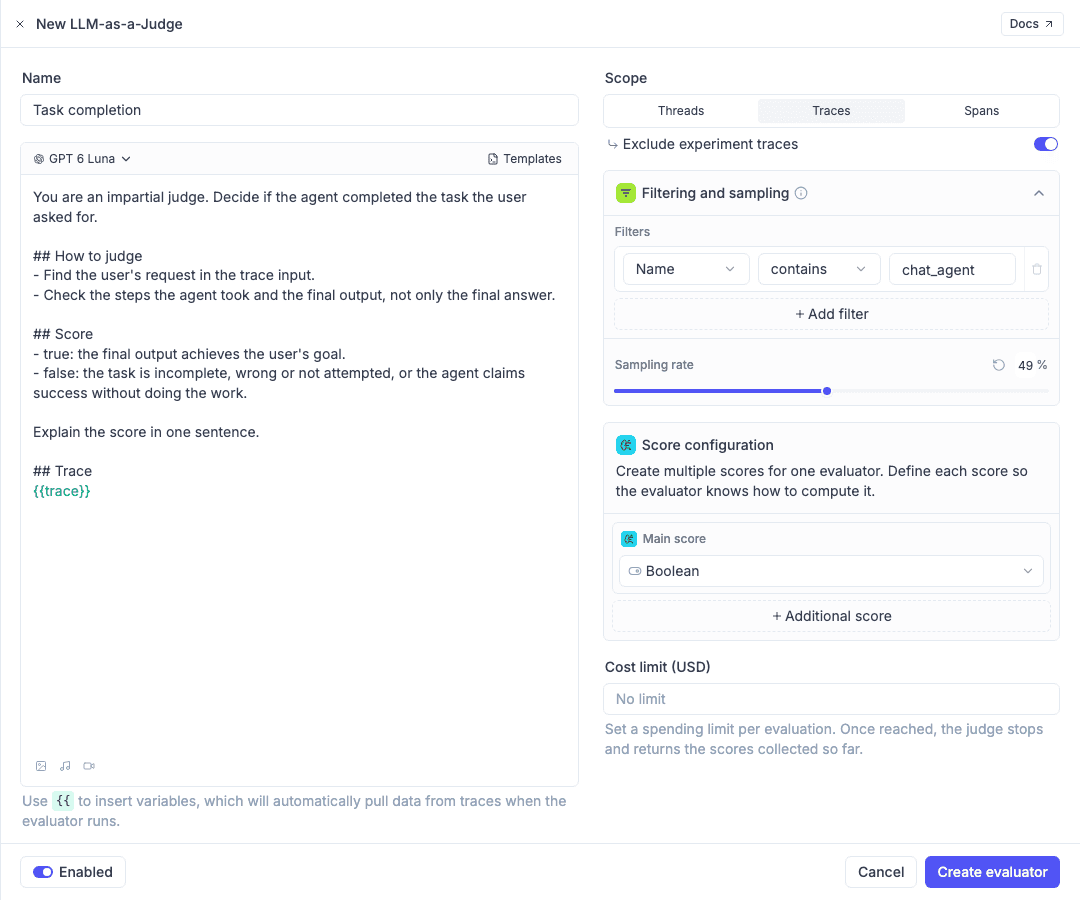
Task: Open the Name filter field dropdown
Action: (686, 269)
